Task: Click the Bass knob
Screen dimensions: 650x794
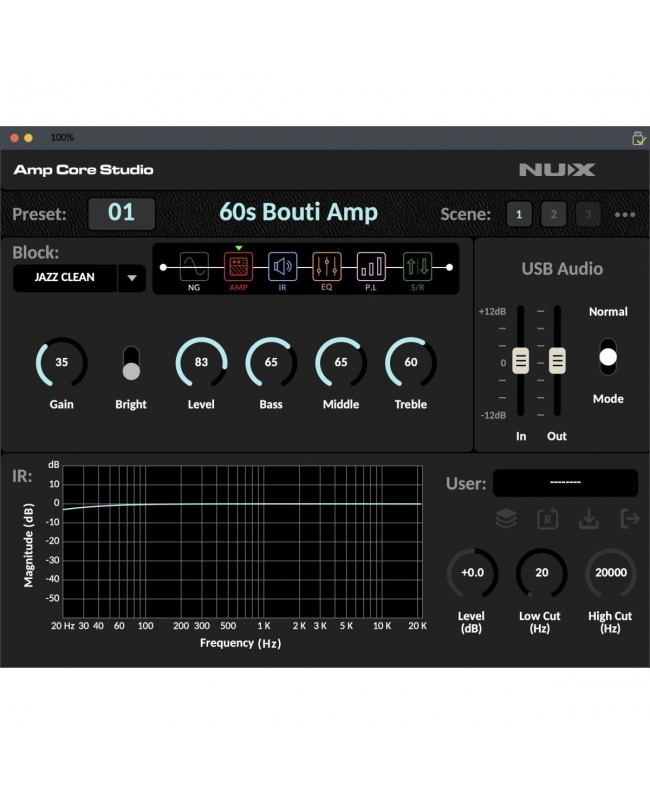Action: click(x=271, y=363)
